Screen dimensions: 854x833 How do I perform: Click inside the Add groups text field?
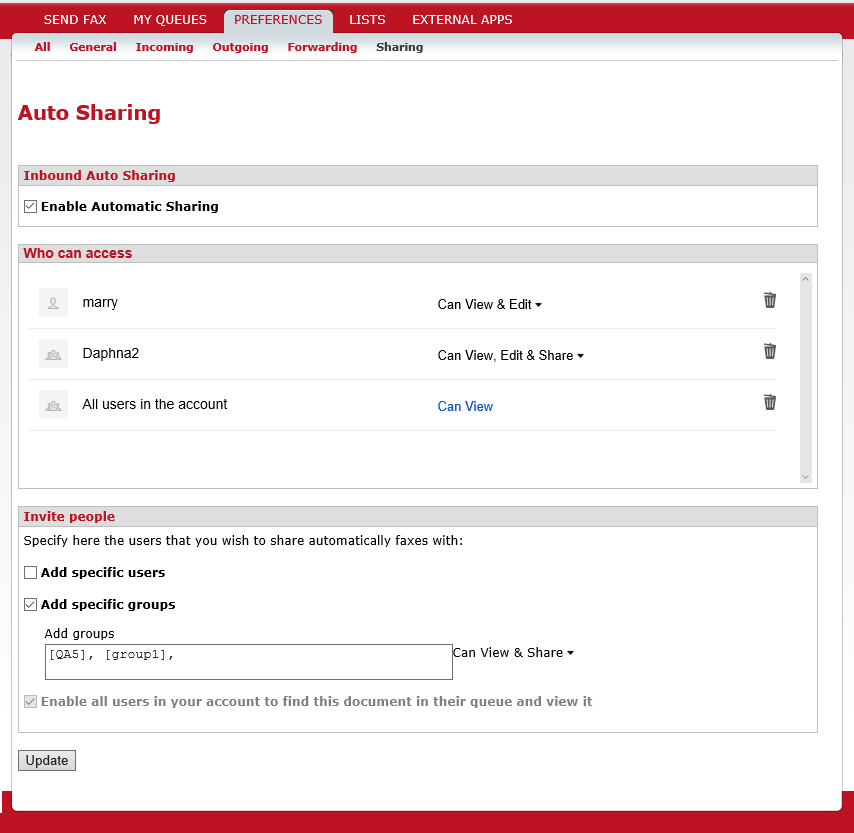249,662
